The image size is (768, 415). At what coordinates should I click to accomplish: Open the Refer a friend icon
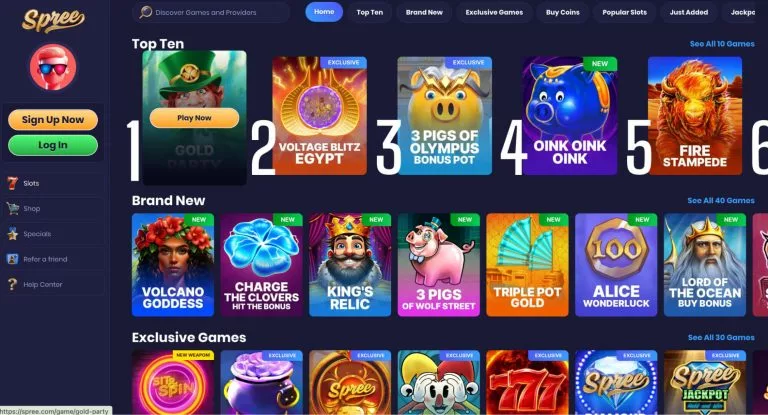coord(13,259)
